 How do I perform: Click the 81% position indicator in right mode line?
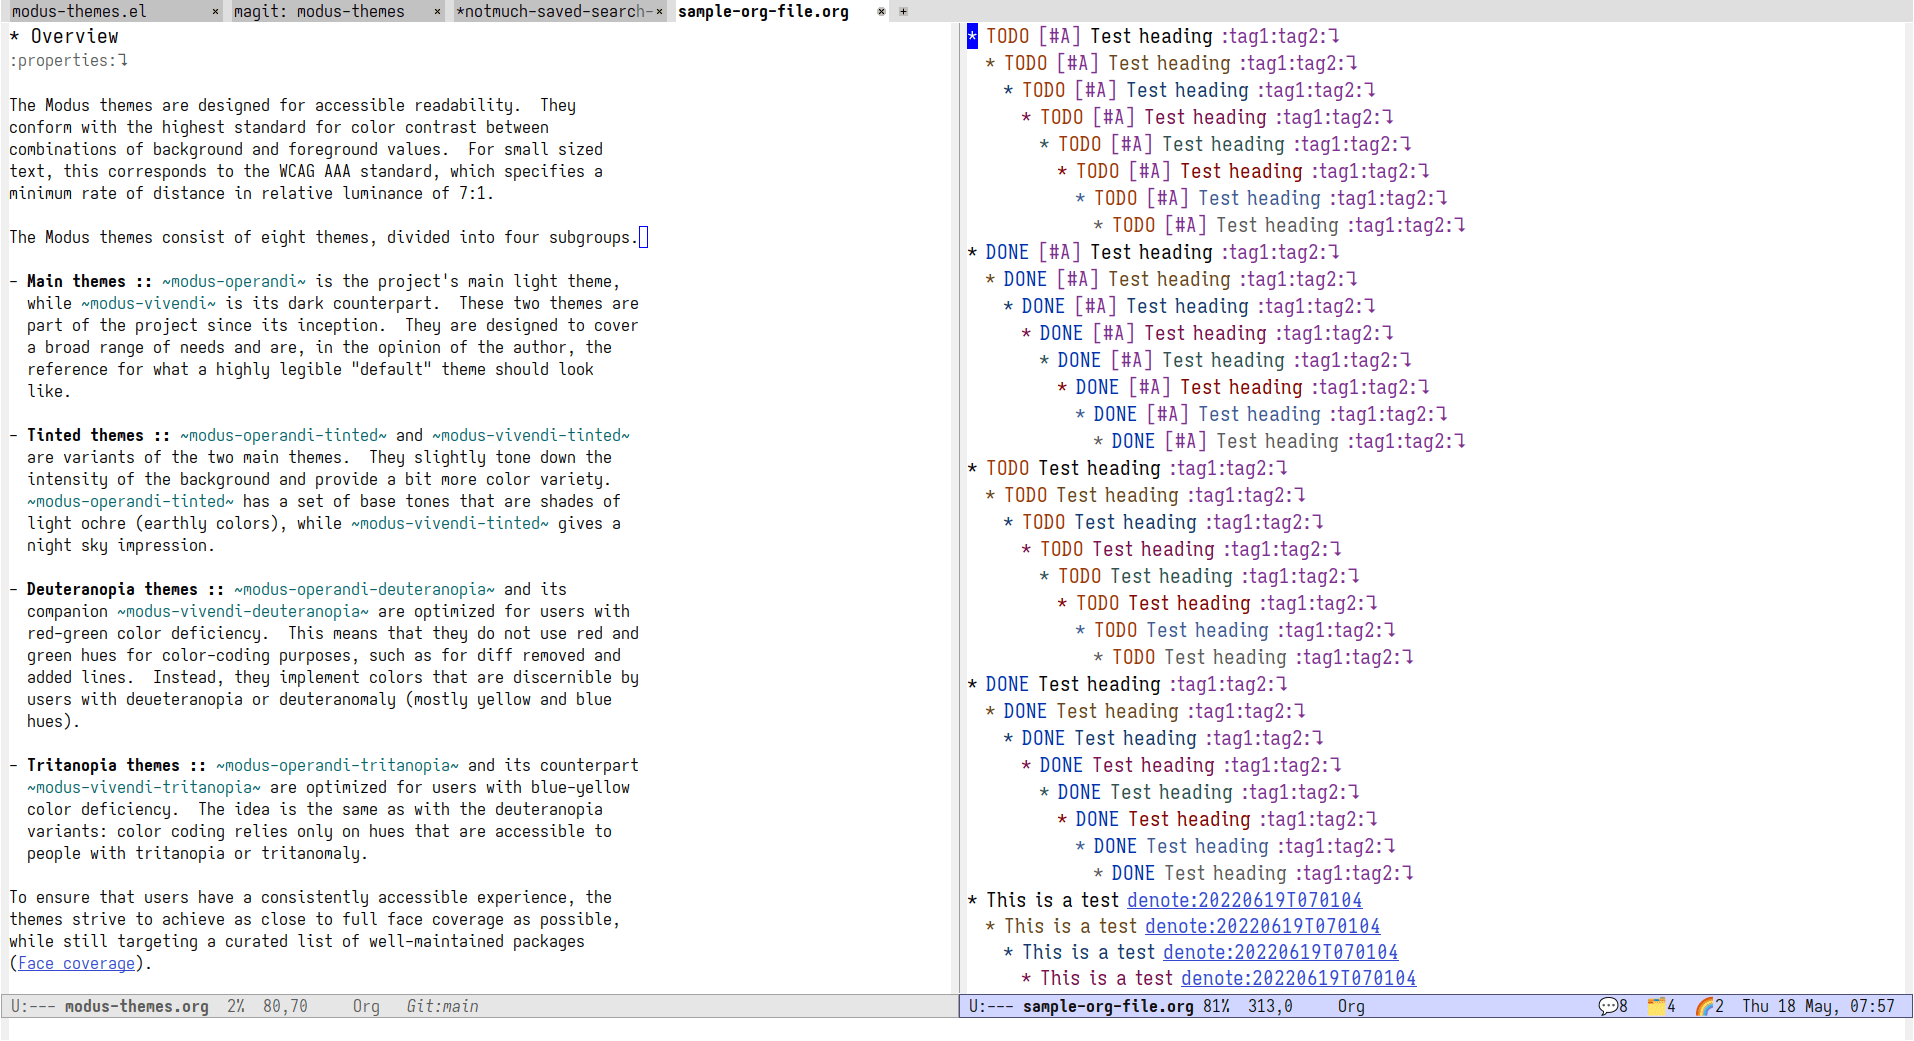pyautogui.click(x=1216, y=1006)
